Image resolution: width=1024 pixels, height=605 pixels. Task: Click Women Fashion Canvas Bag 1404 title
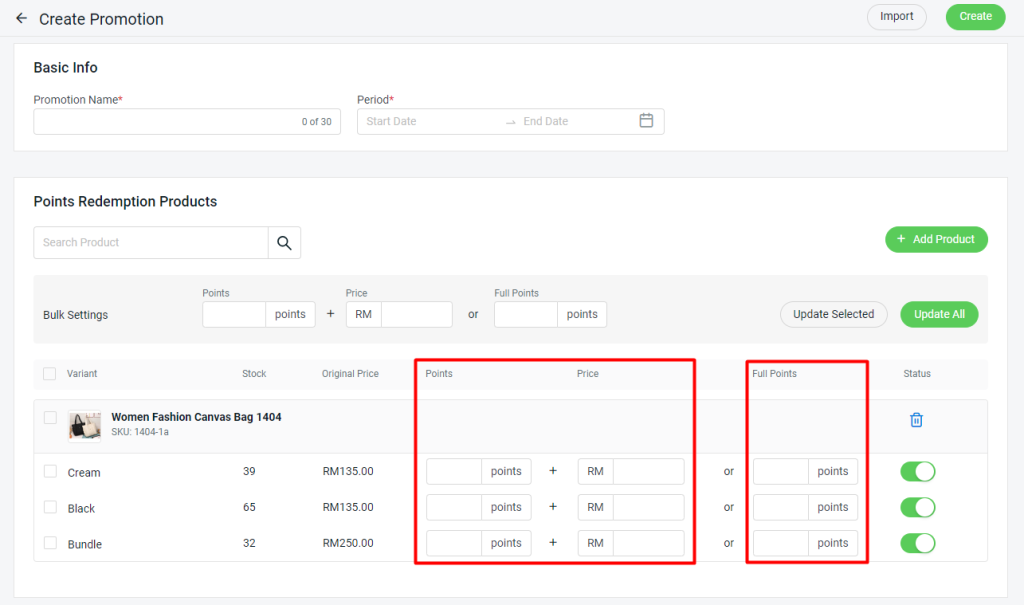coord(196,417)
